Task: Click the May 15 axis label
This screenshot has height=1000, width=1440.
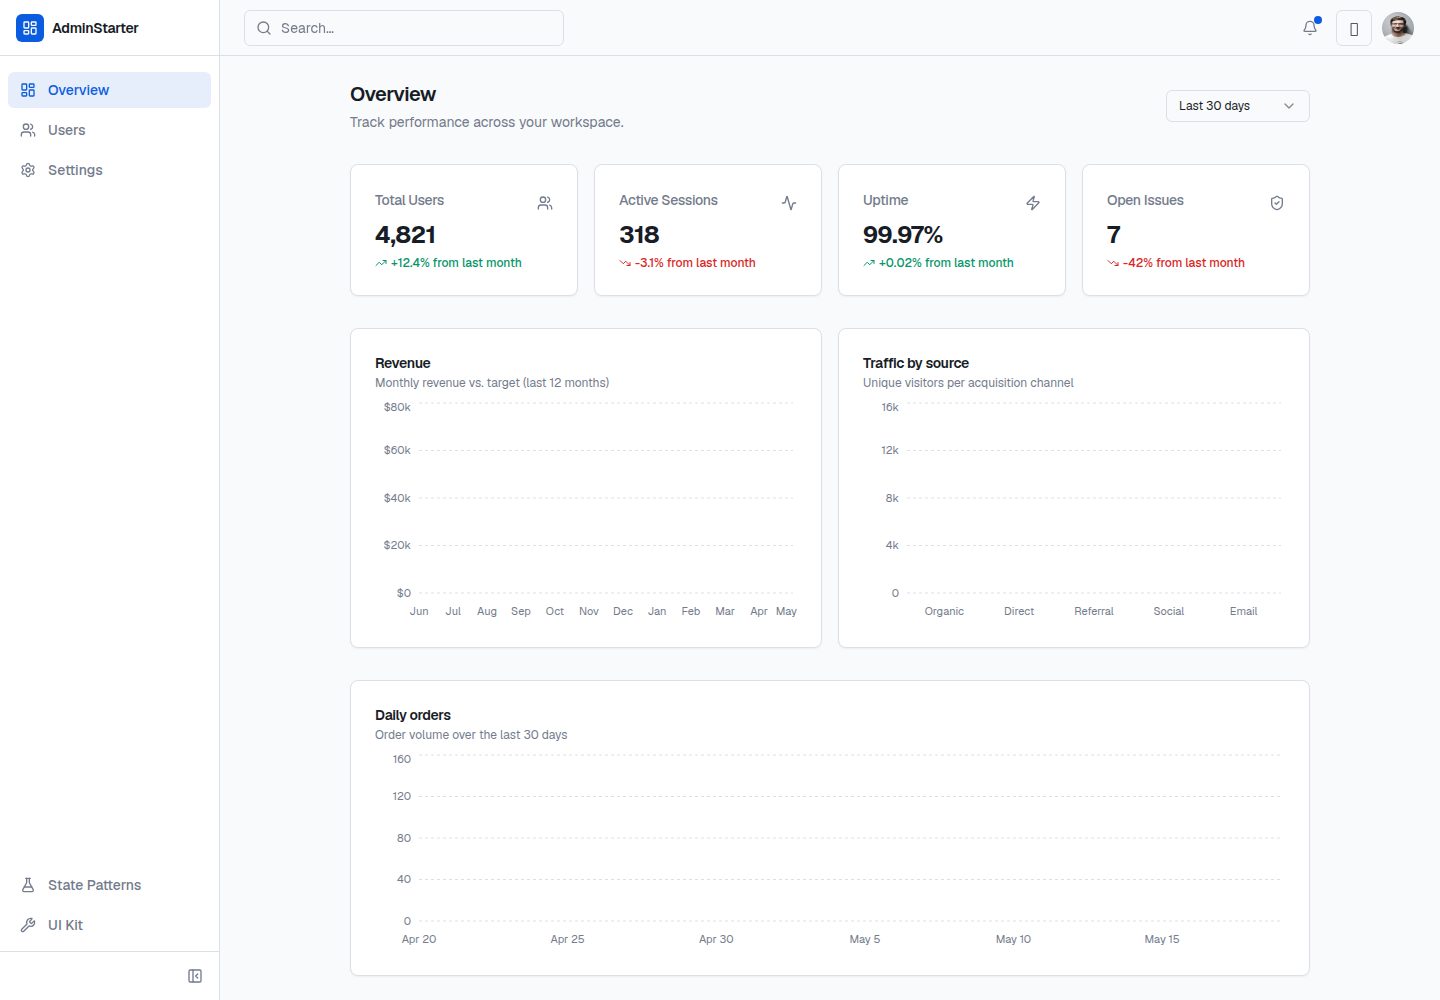Action: pos(1162,939)
